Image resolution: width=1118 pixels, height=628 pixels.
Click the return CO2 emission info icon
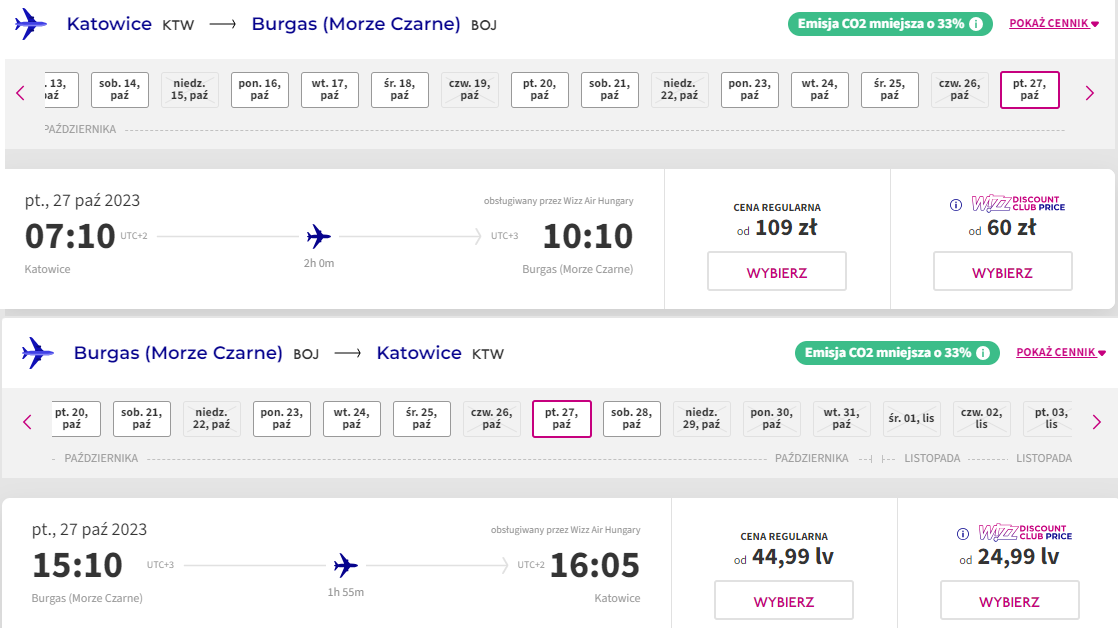[x=983, y=353]
